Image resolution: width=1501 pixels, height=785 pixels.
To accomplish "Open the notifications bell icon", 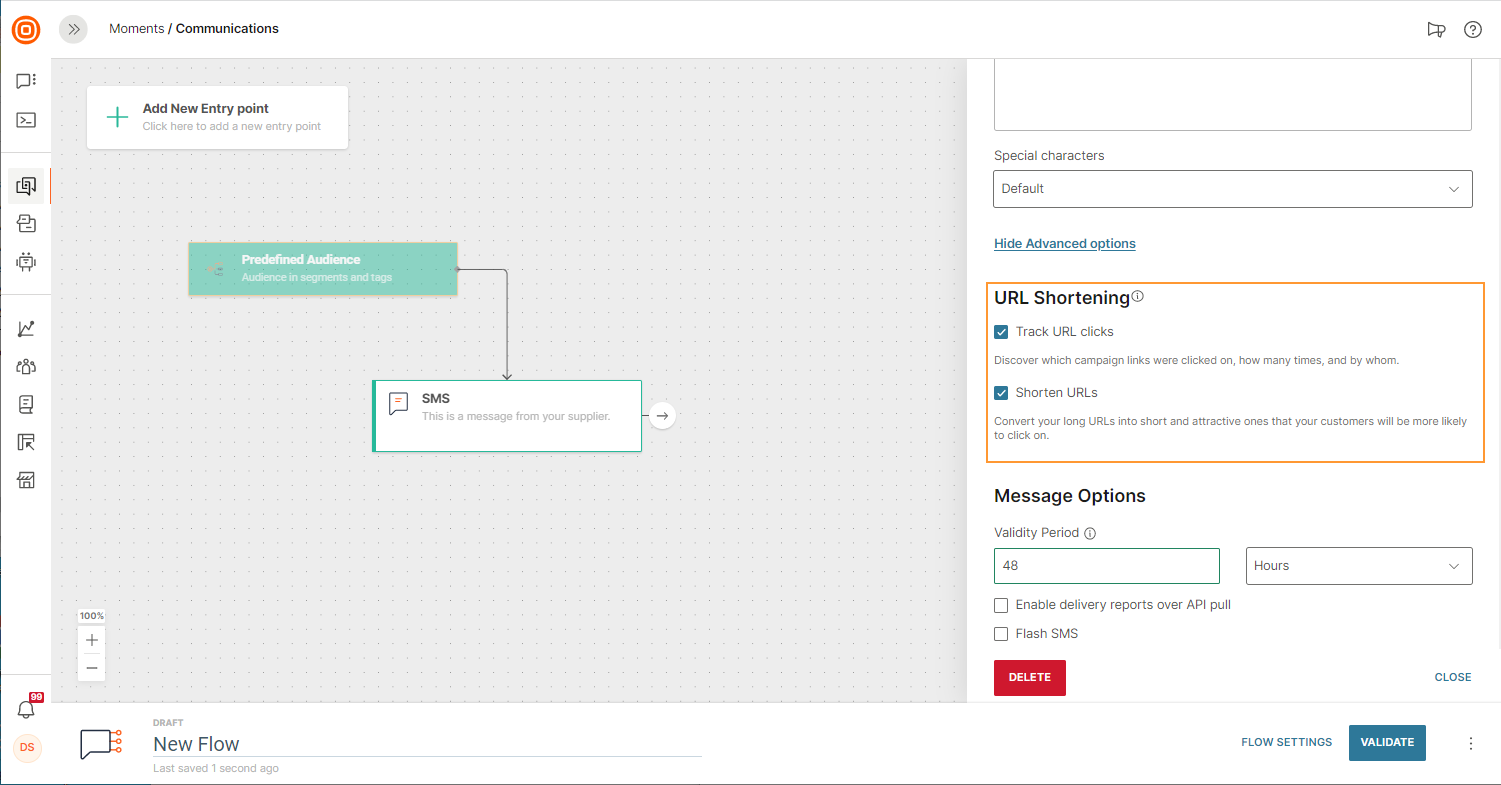I will click(x=26, y=709).
